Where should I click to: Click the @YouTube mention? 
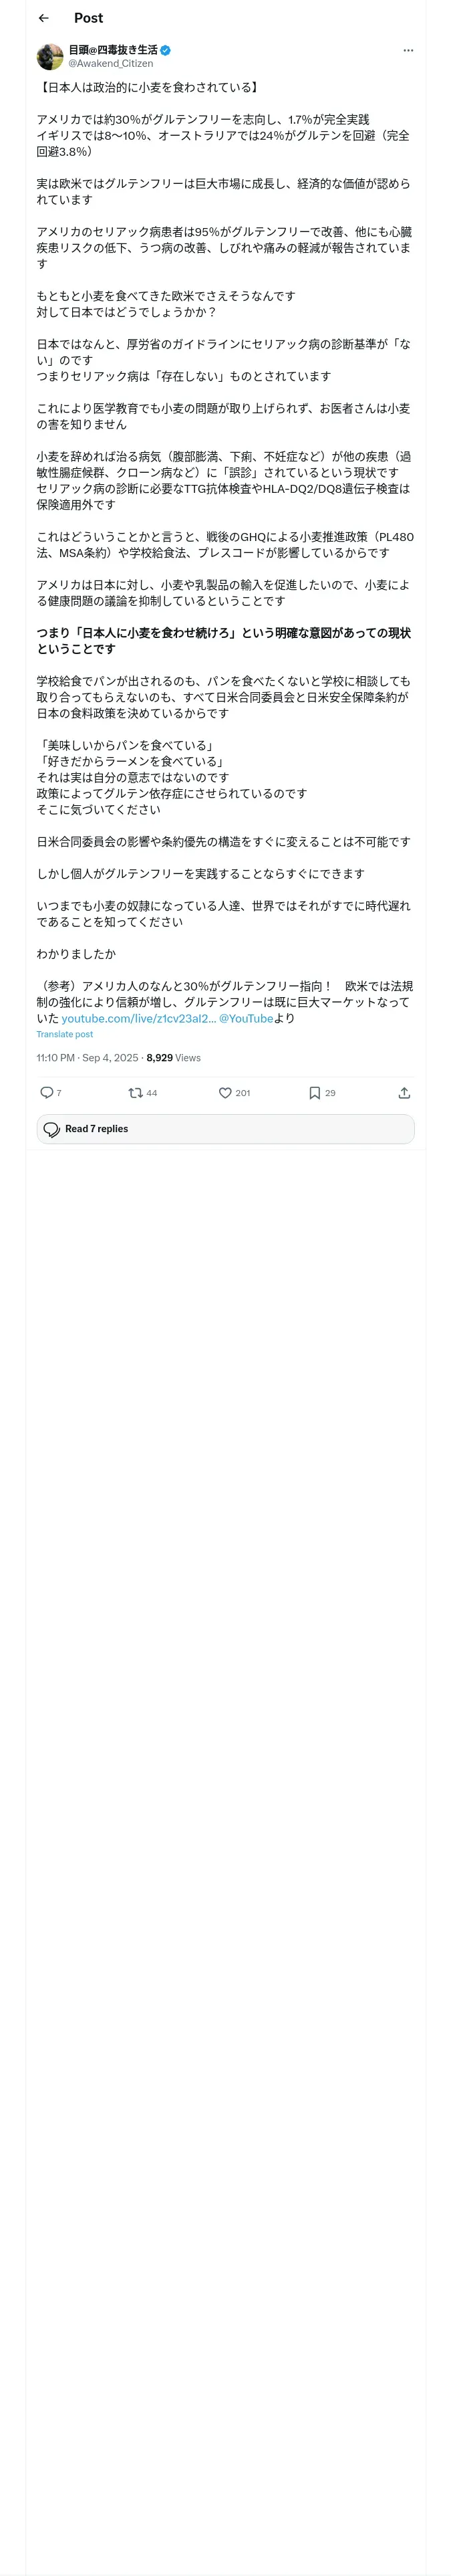pyautogui.click(x=246, y=1018)
